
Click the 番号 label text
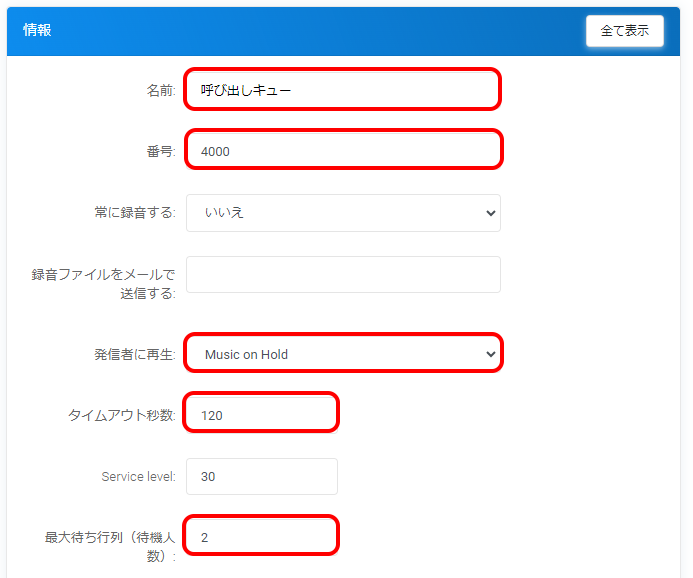[x=160, y=152]
